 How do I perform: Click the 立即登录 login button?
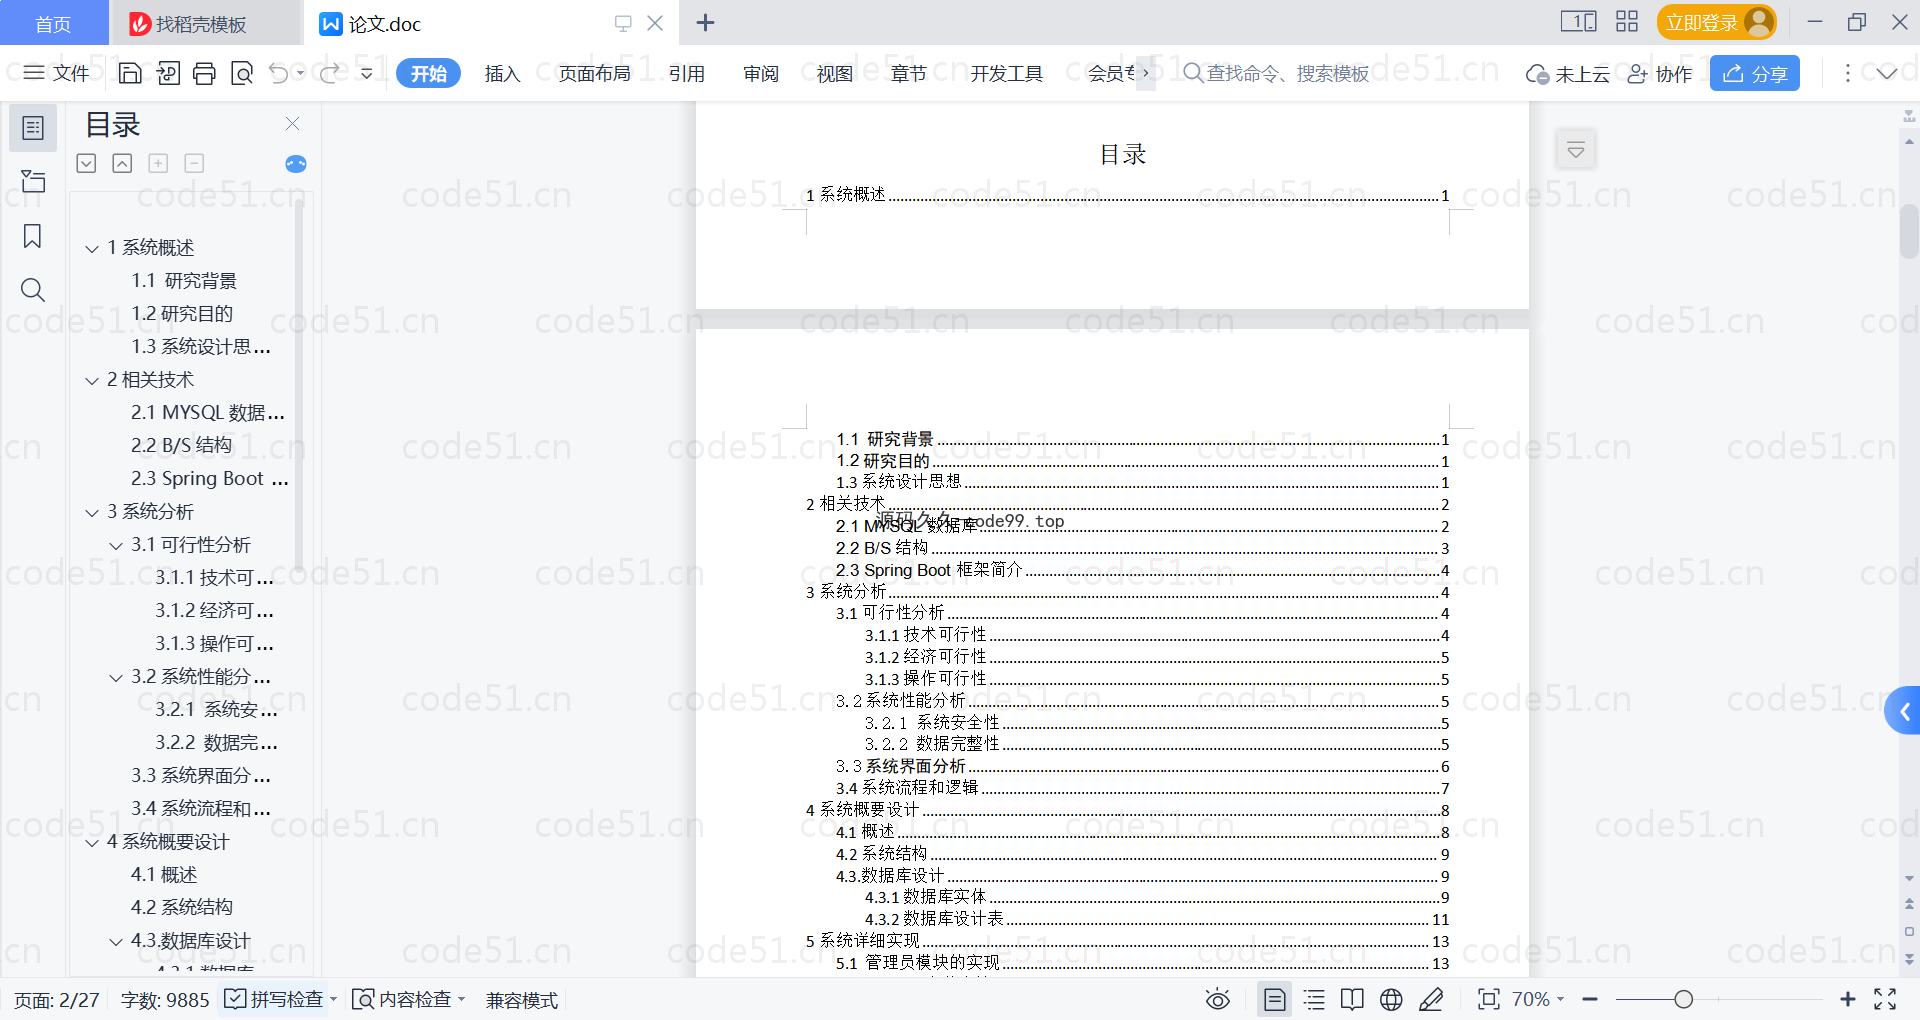click(1716, 22)
